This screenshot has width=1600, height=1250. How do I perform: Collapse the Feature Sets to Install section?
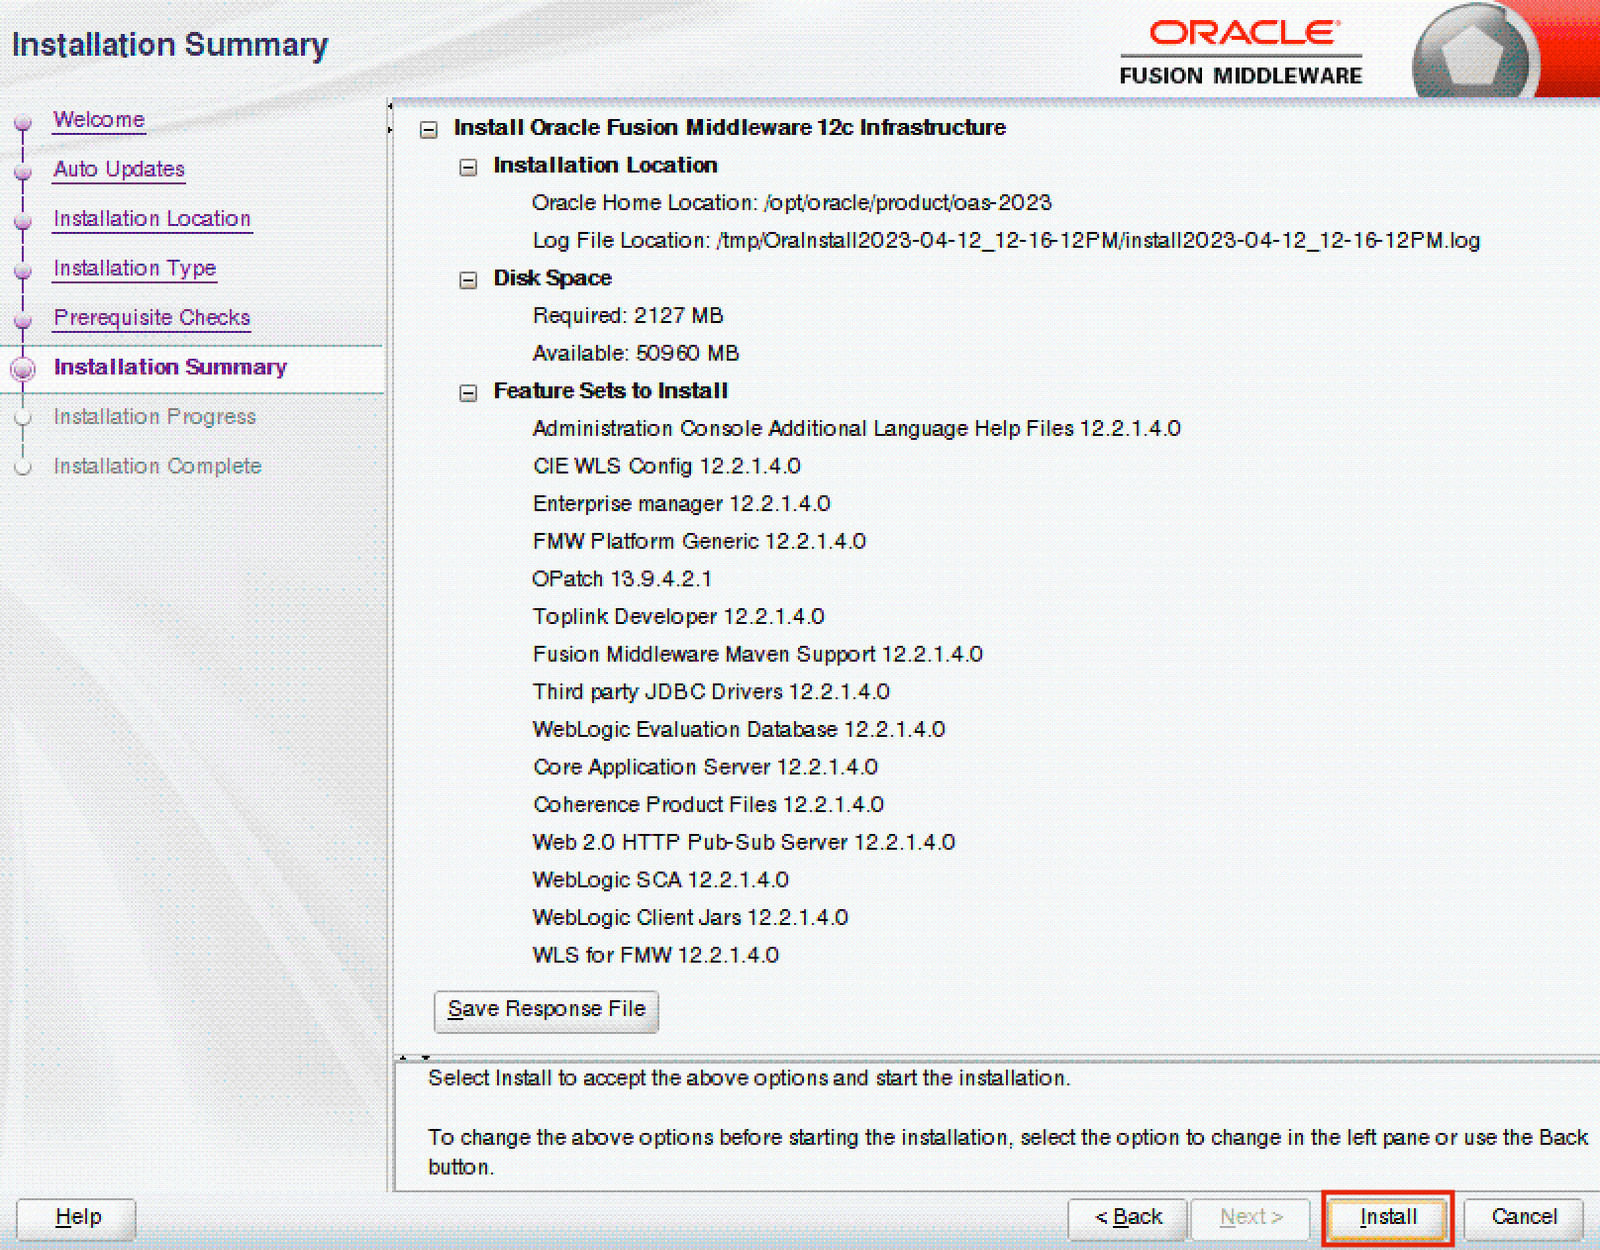[468, 393]
